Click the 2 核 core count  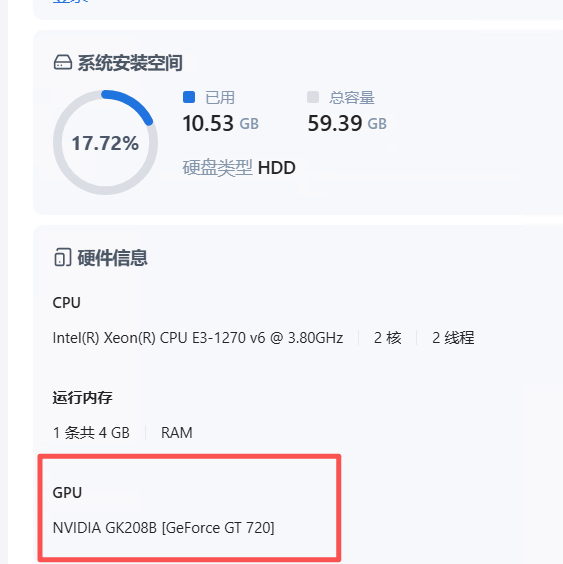[387, 338]
